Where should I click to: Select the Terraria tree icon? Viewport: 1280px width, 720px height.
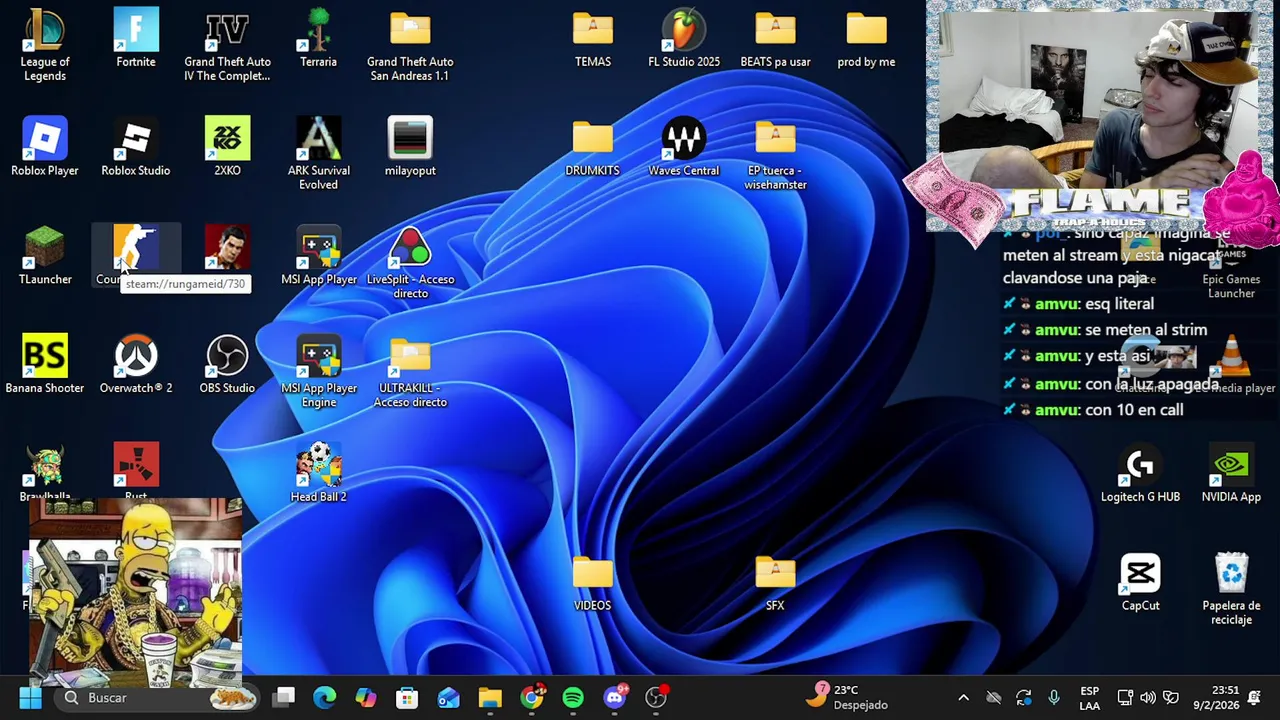[x=318, y=38]
